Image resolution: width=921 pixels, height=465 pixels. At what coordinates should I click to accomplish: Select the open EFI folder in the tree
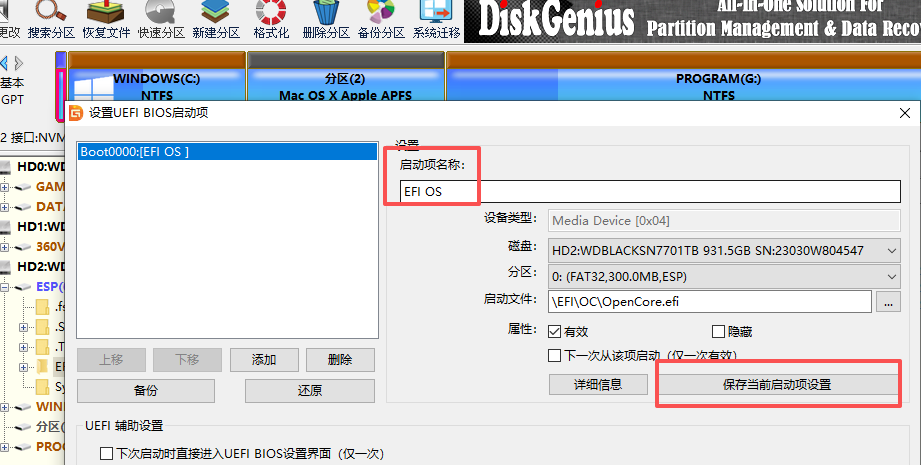42,367
